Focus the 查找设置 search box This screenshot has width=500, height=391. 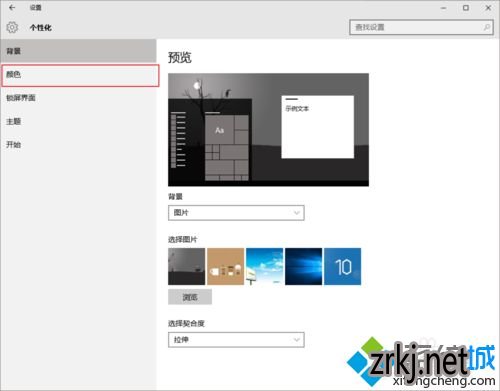[422, 27]
